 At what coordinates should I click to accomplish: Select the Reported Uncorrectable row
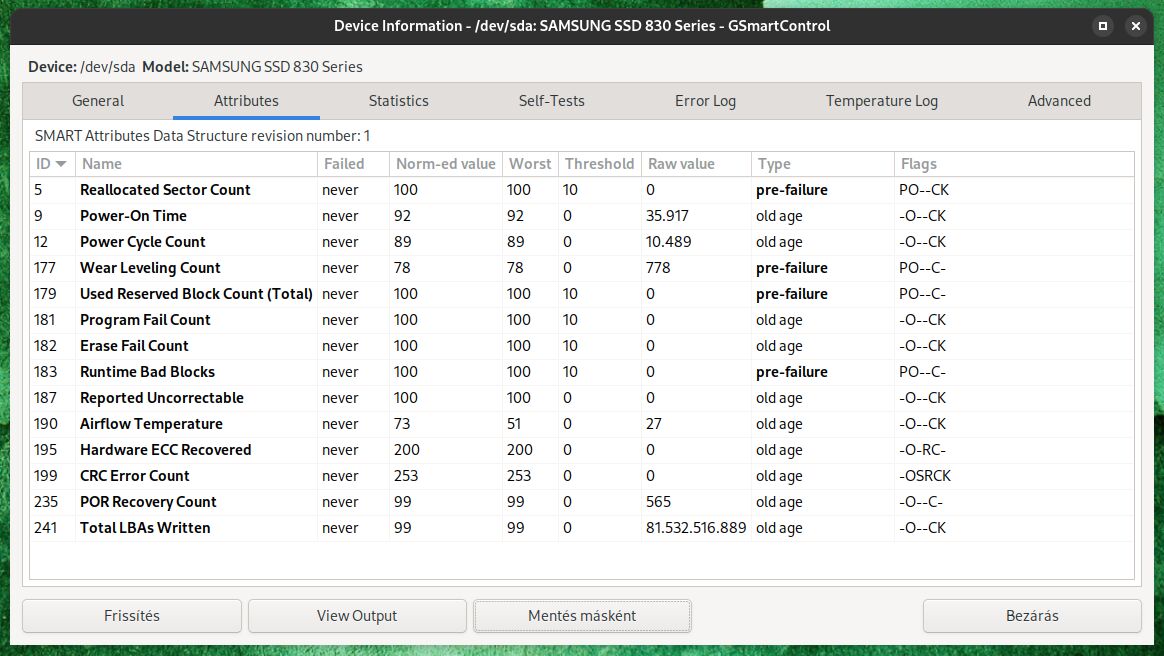(582, 398)
